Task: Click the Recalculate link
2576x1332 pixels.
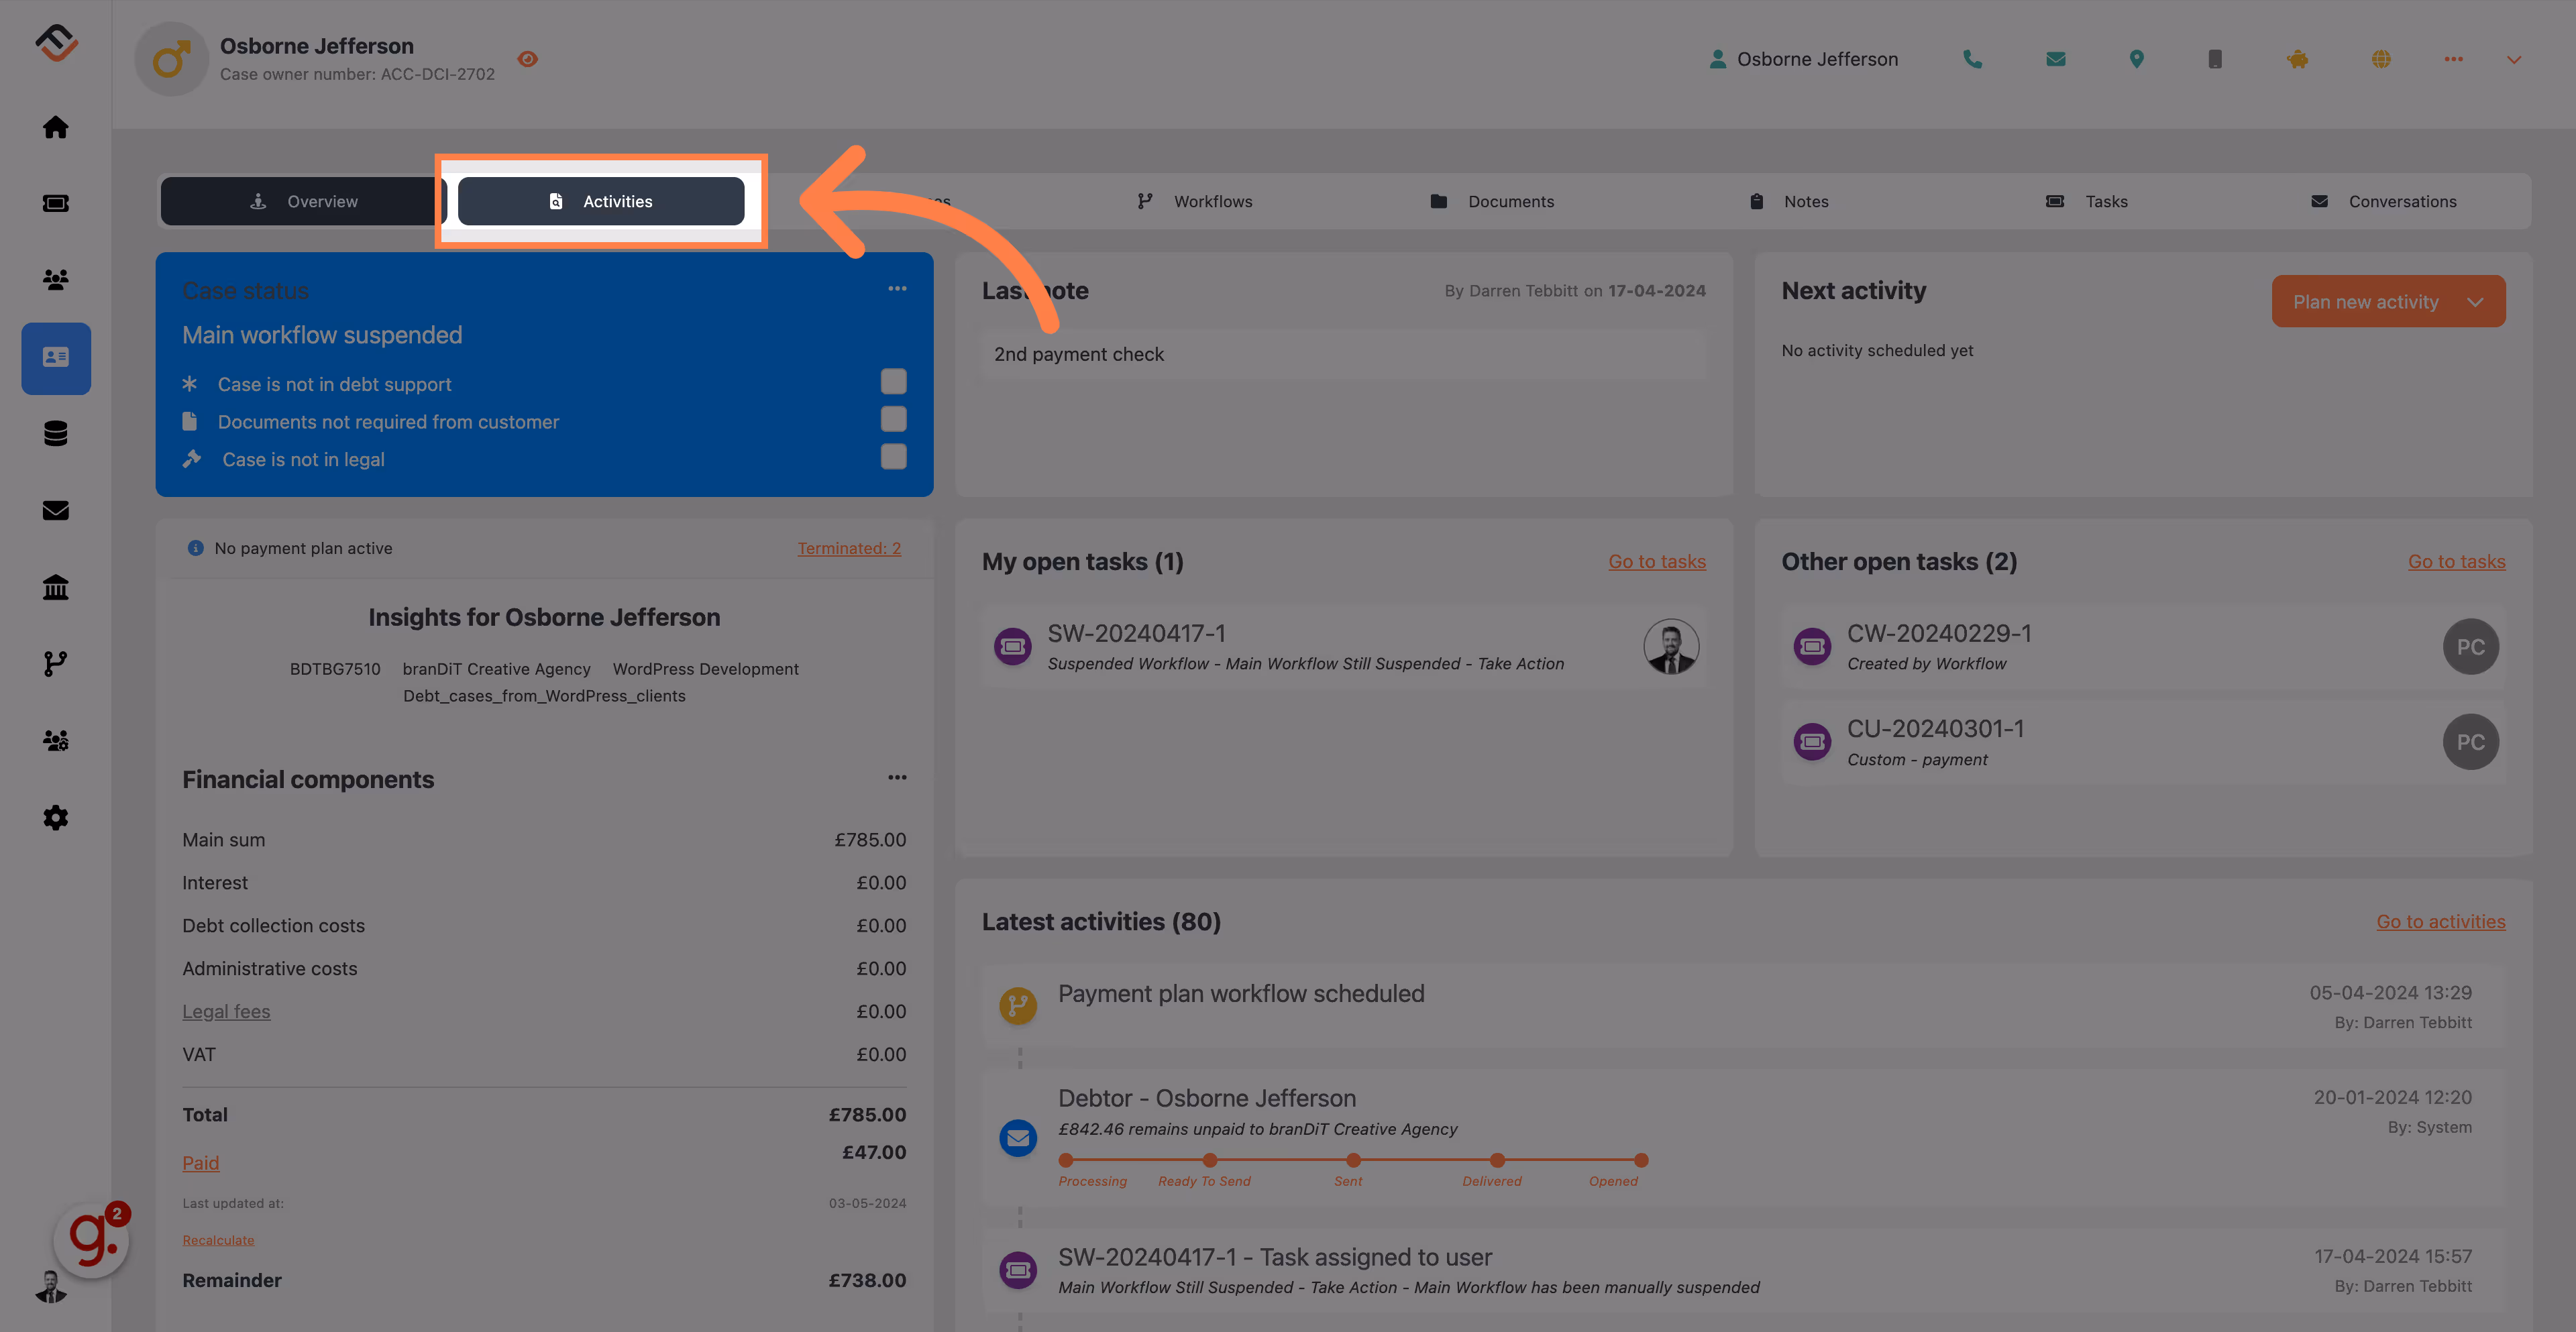Action: click(x=218, y=1240)
